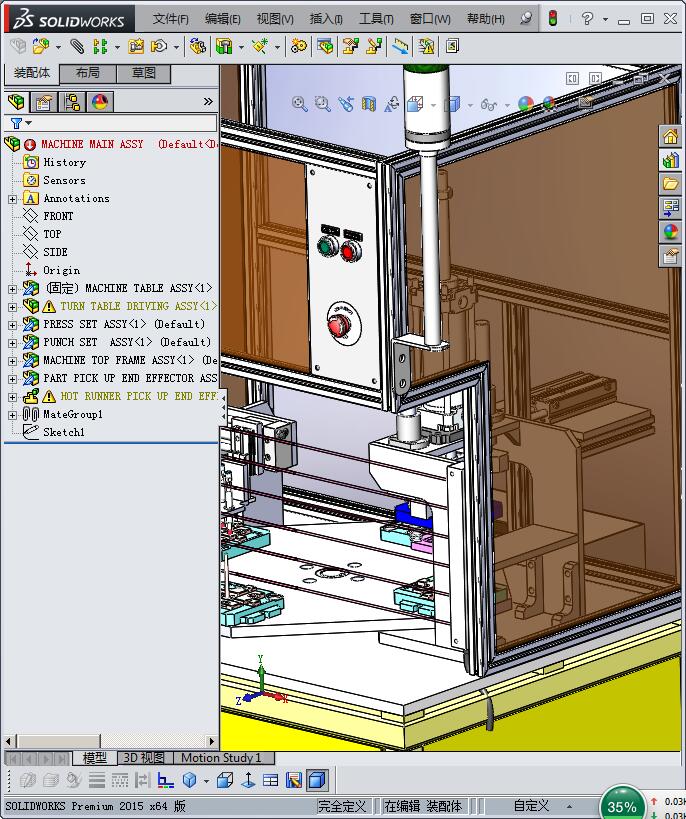
Task: Expand the hidden manager tabs chevron
Action: pos(208,101)
